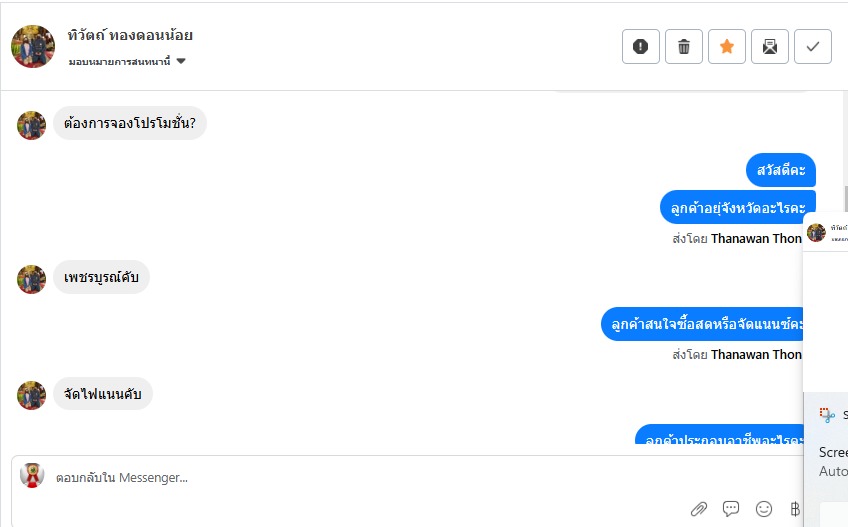The height and width of the screenshot is (527, 848).
Task: Open ทิวัตถ์ ทองดอนน้อย profile name link
Action: click(131, 35)
